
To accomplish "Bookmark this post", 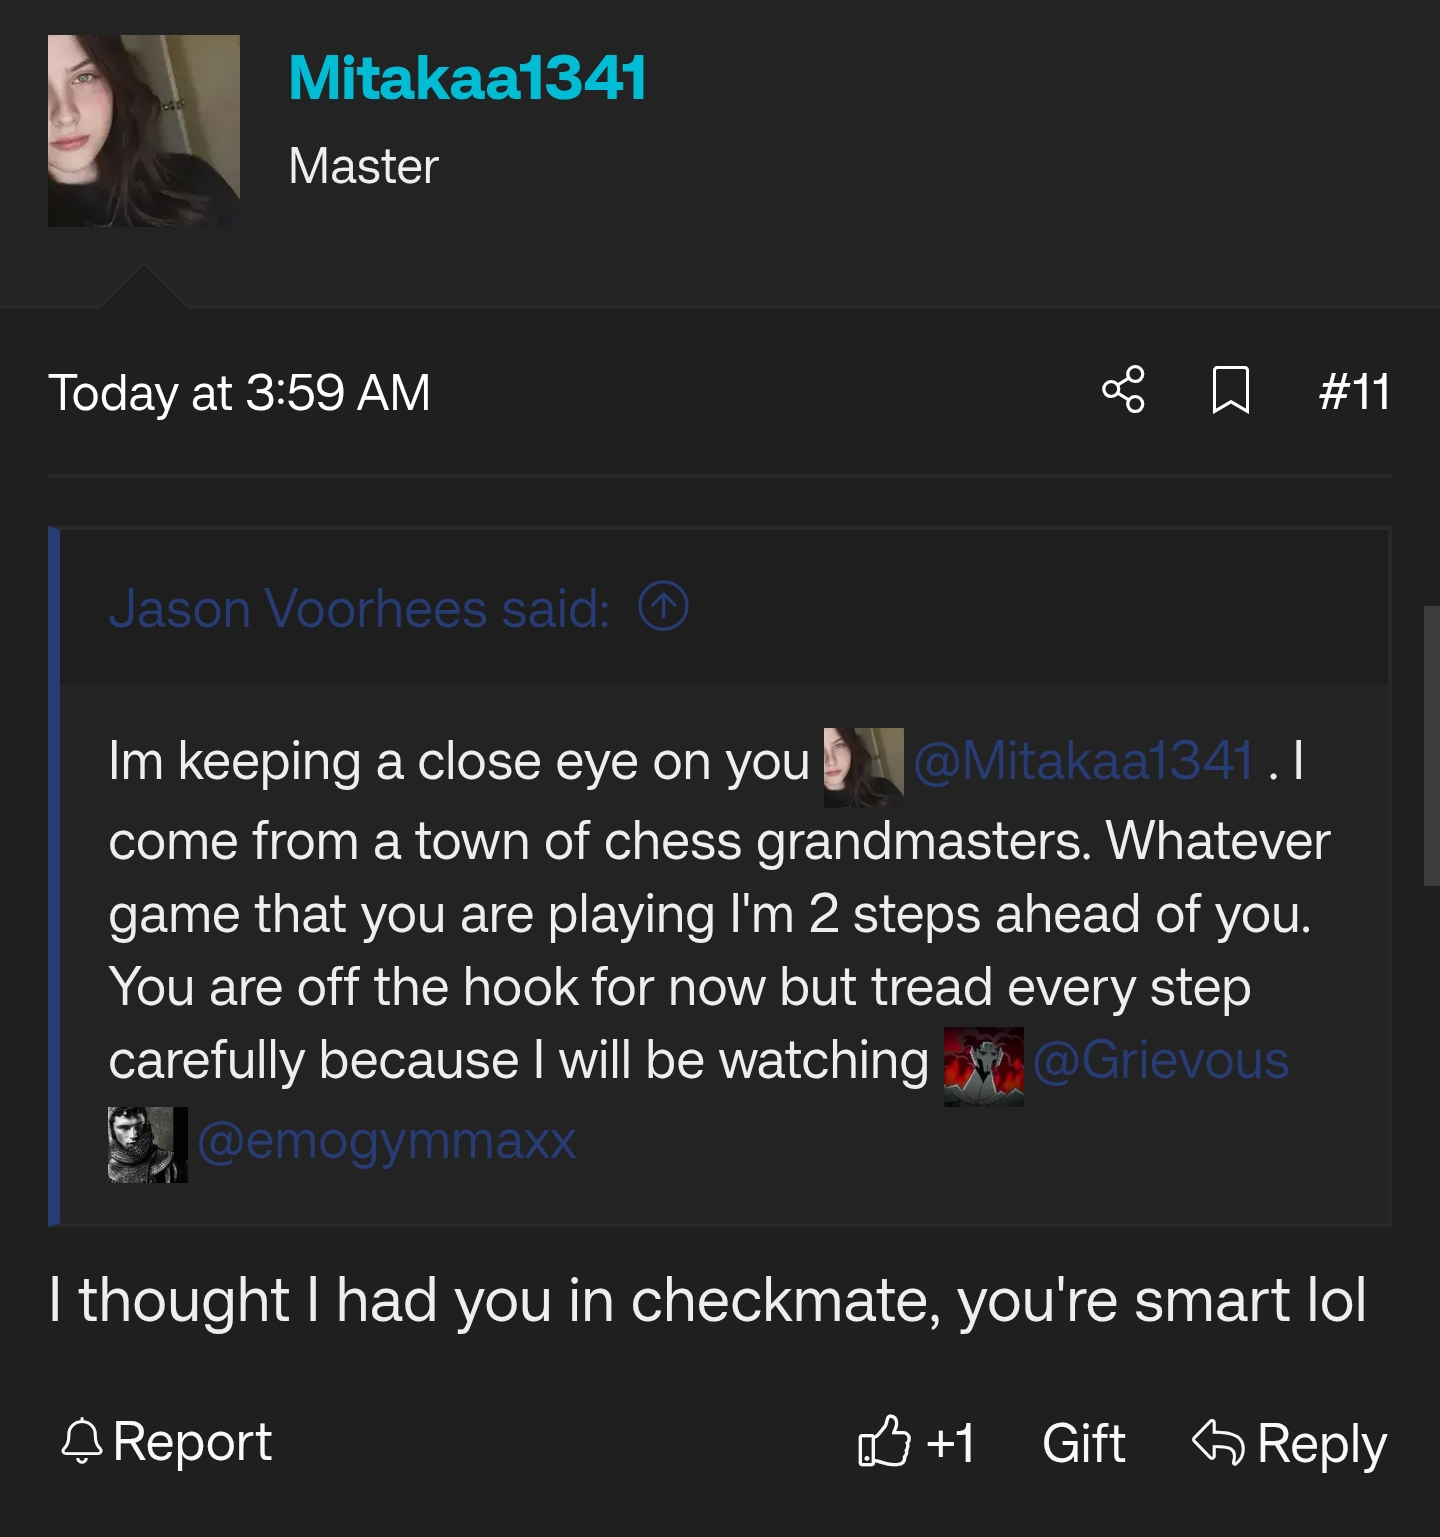I will (1230, 390).
